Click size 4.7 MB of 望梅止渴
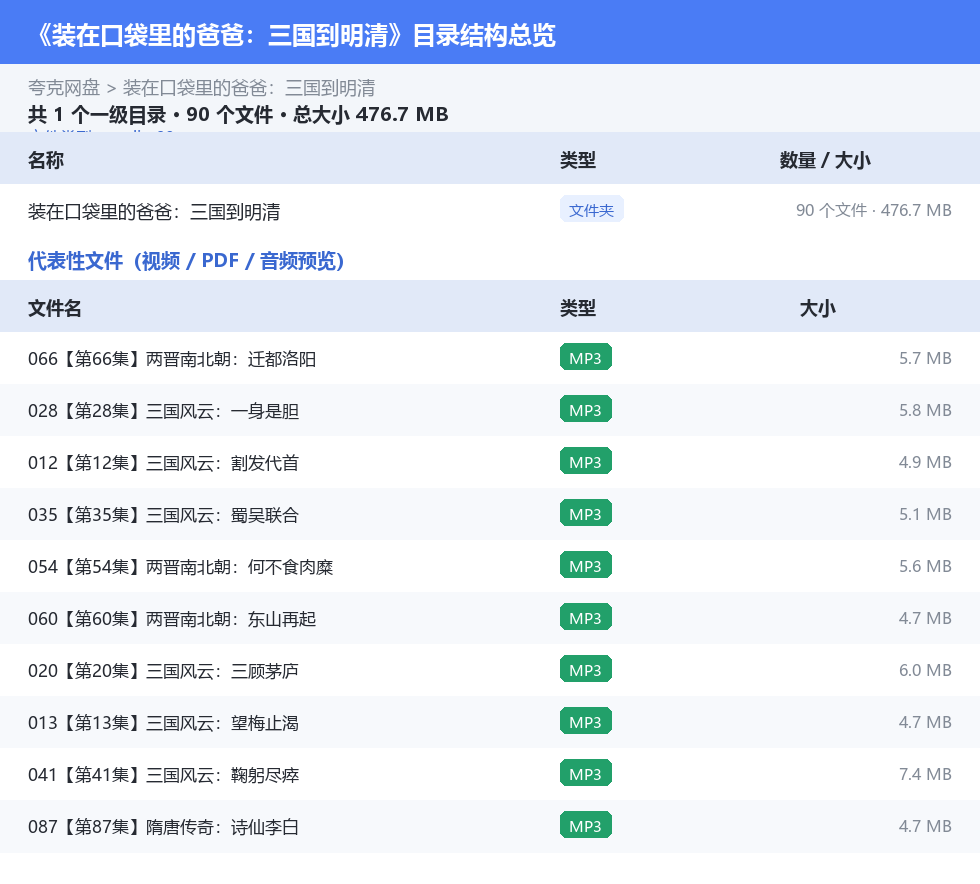Viewport: 980px width, 884px height. tap(925, 721)
